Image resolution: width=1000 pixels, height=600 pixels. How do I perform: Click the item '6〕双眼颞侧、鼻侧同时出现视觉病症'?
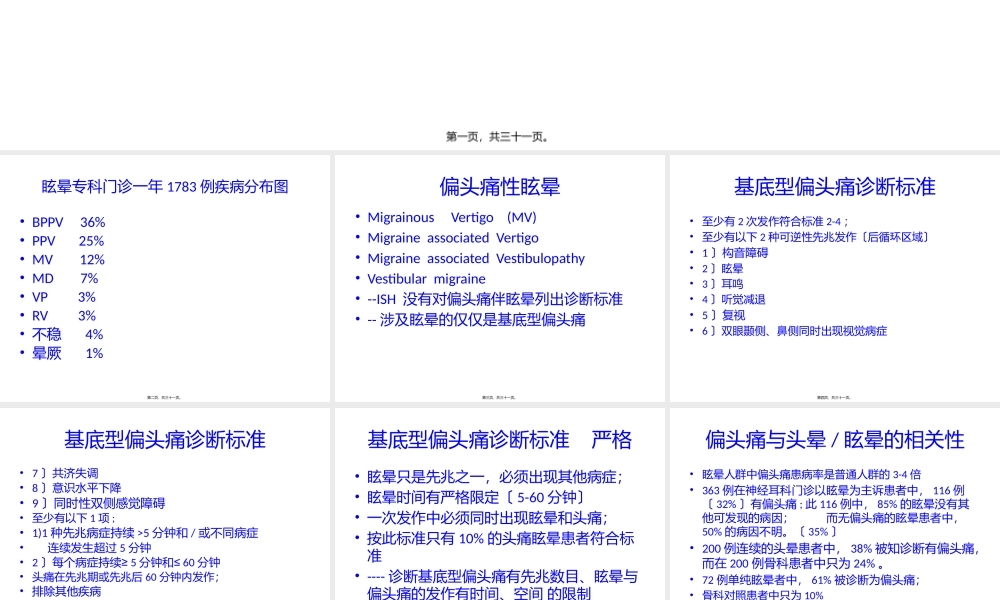tap(794, 331)
